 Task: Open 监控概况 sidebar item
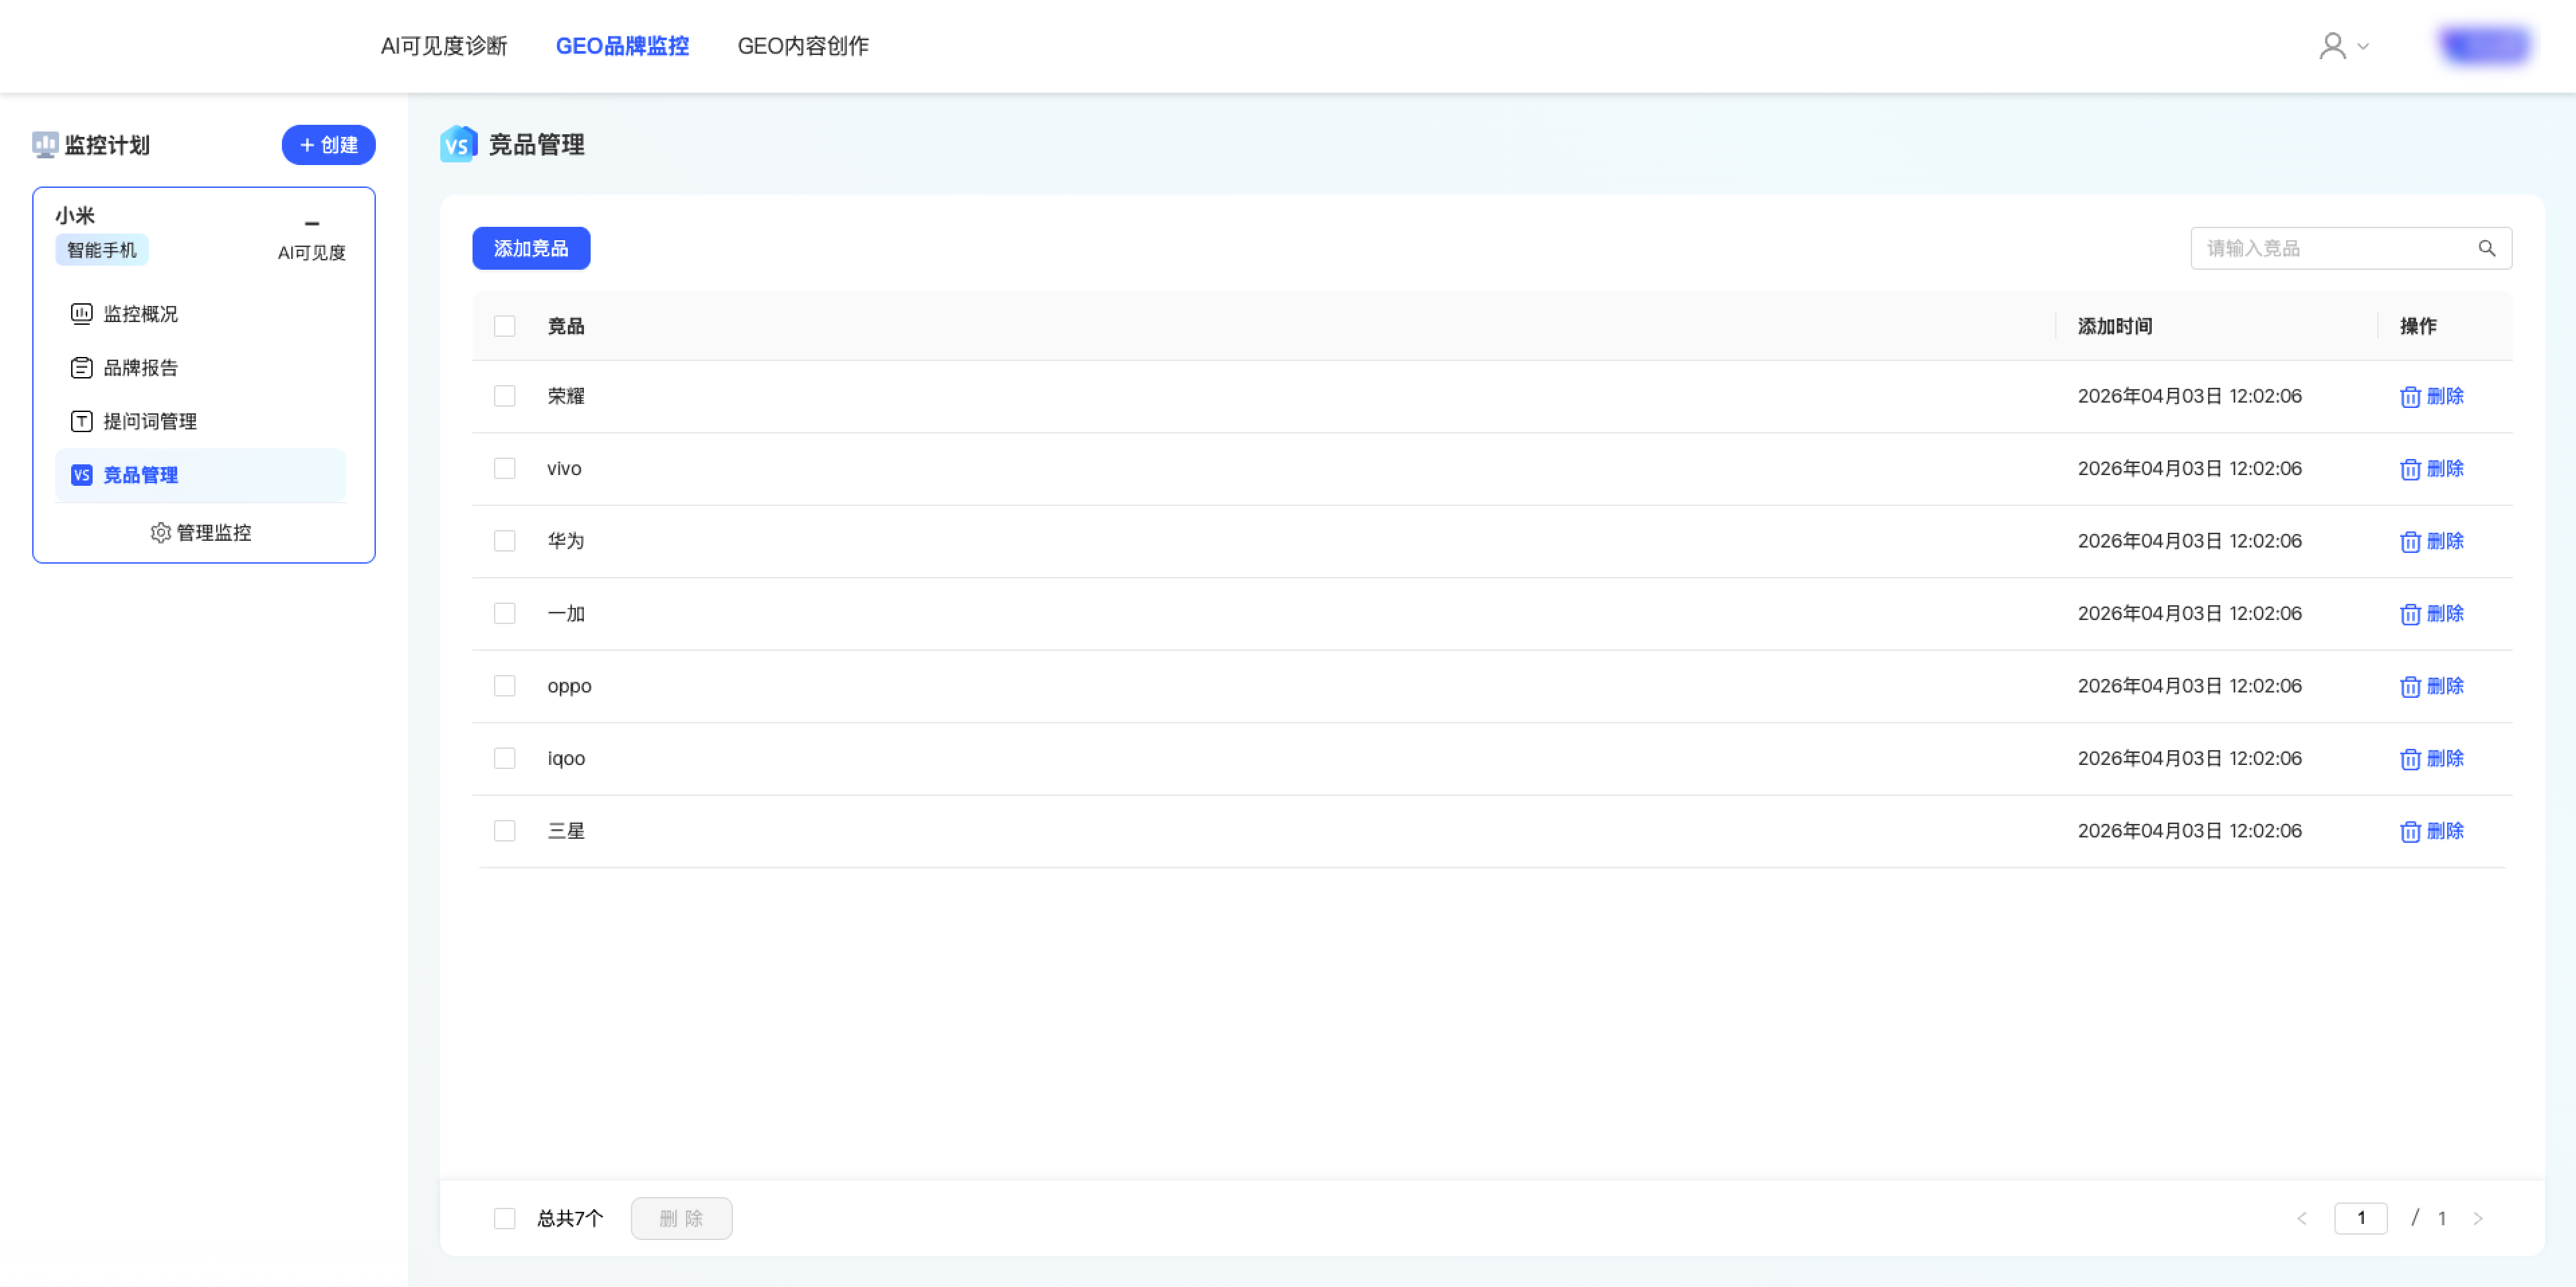click(x=140, y=314)
